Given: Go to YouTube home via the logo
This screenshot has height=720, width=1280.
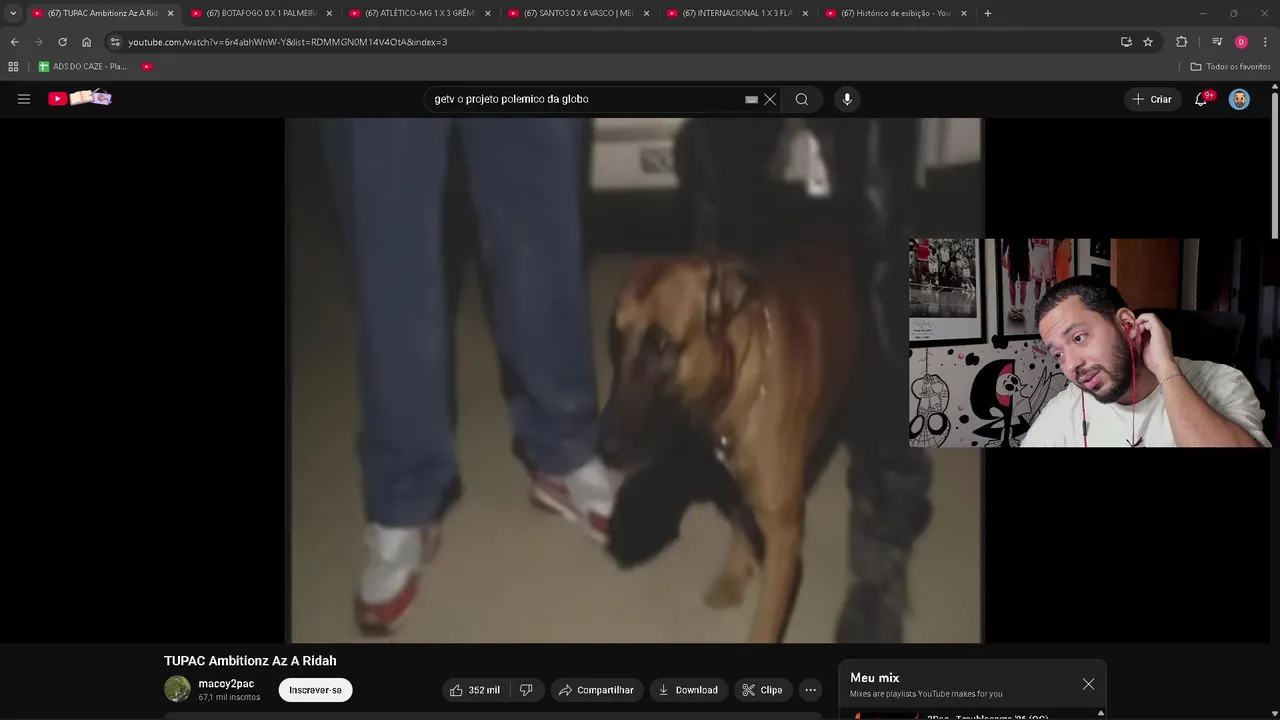Looking at the screenshot, I should [80, 98].
